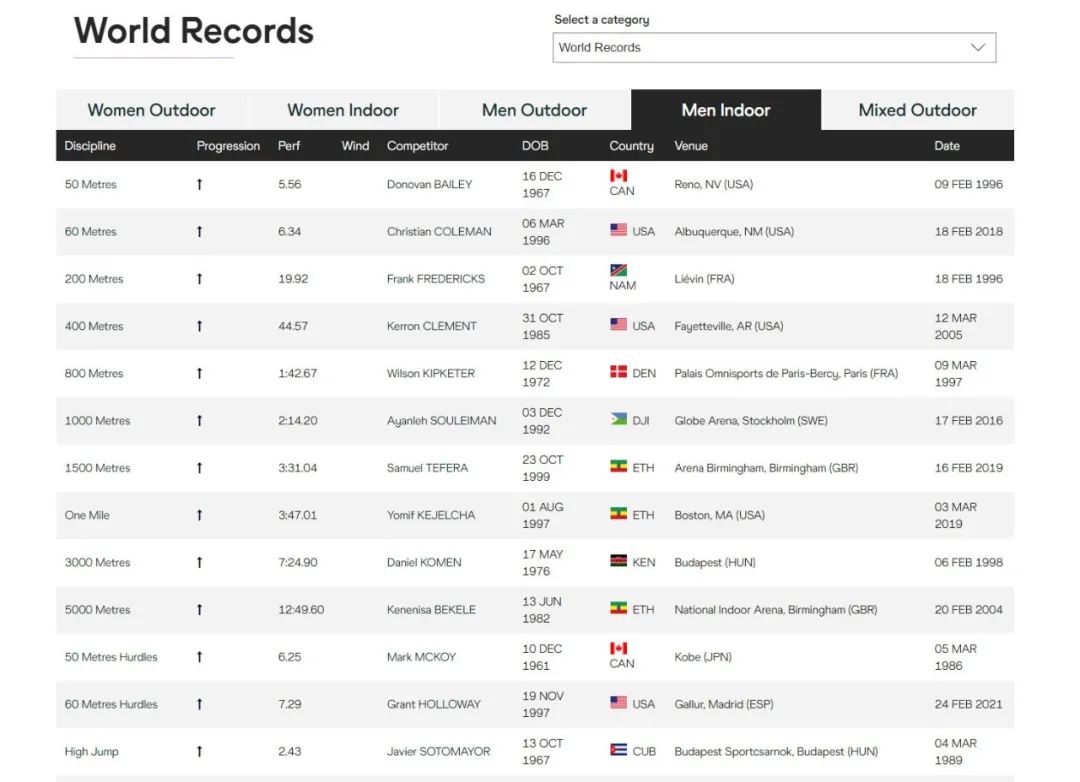
Task: Click Grant HOLLOWAY competitor name
Action: click(x=433, y=704)
